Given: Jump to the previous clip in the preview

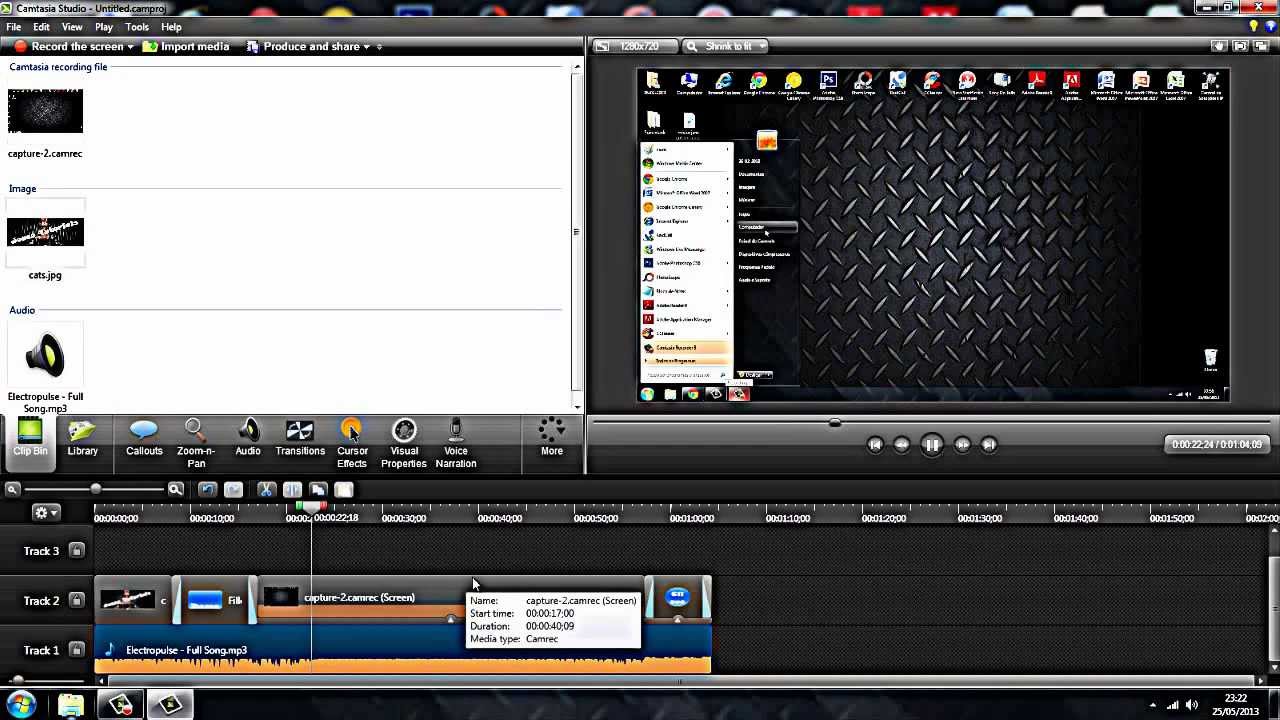Looking at the screenshot, I should click(875, 445).
